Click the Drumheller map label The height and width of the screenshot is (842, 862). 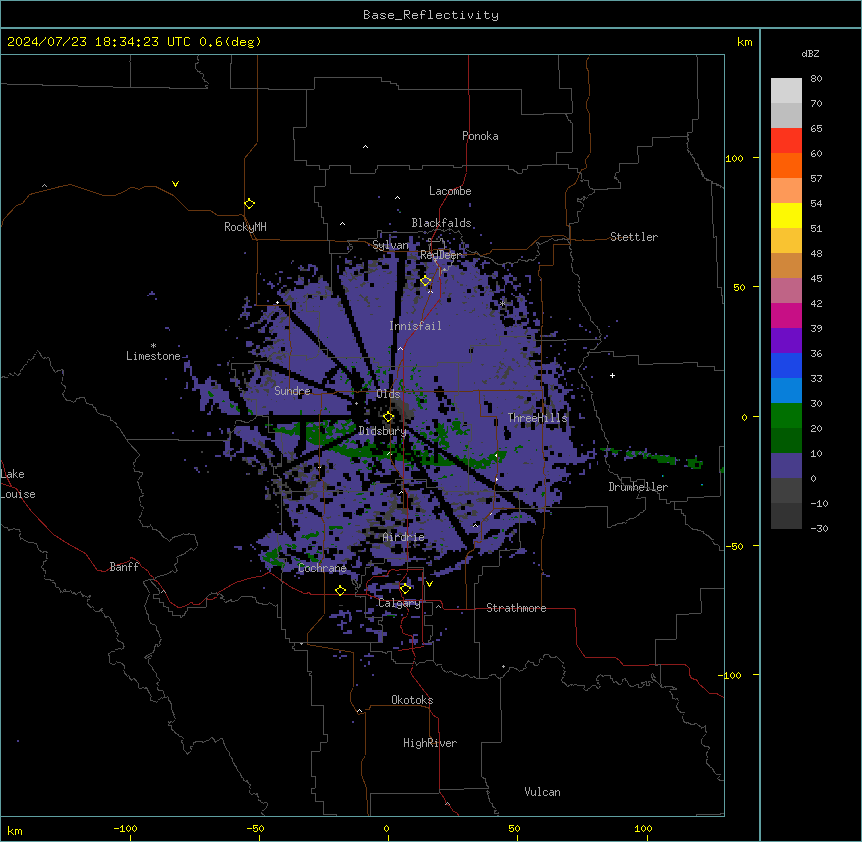point(638,487)
